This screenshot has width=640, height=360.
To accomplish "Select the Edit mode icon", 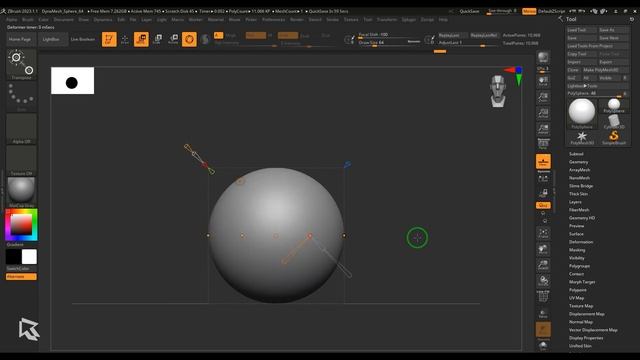I will click(109, 39).
